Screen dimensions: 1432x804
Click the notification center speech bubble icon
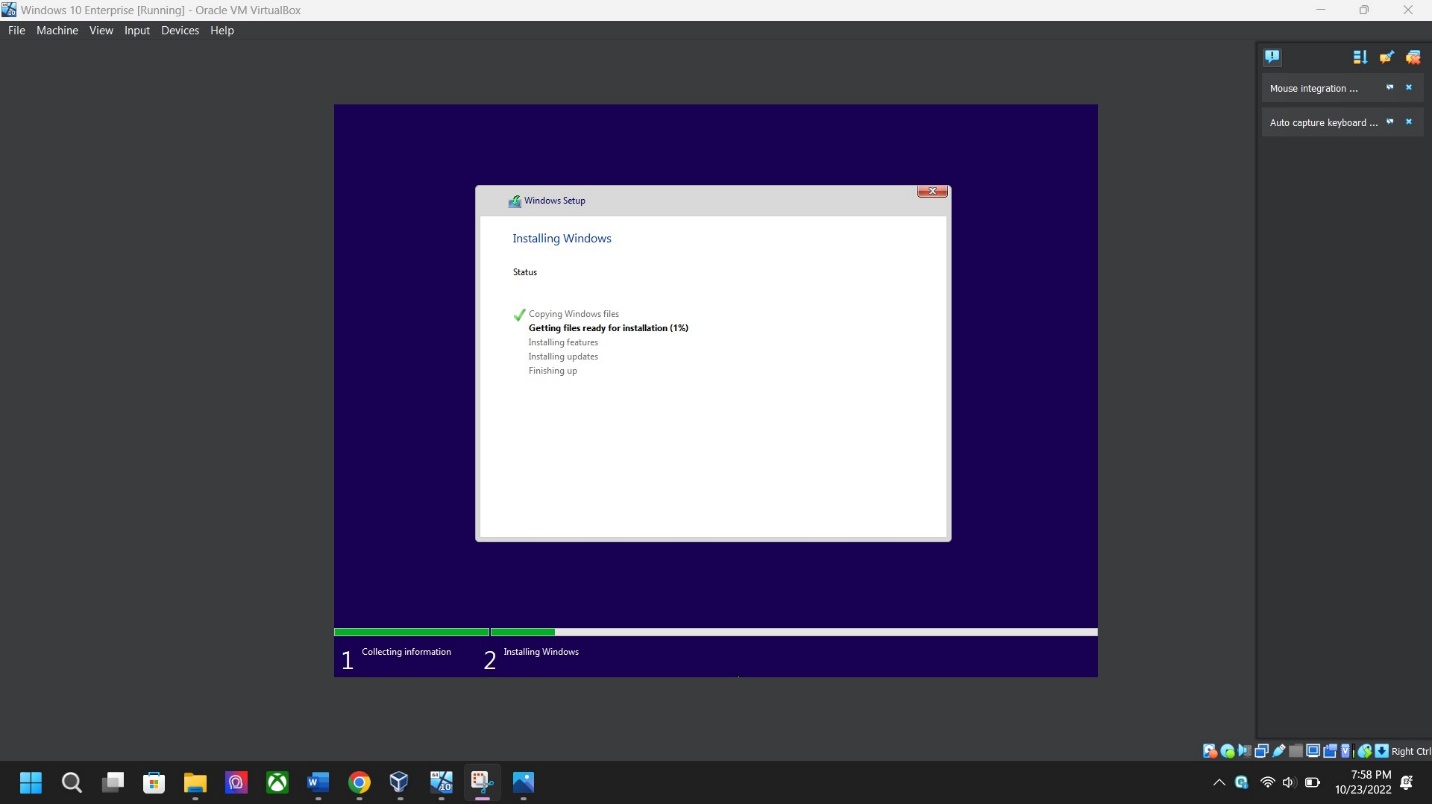pyautogui.click(x=1272, y=57)
